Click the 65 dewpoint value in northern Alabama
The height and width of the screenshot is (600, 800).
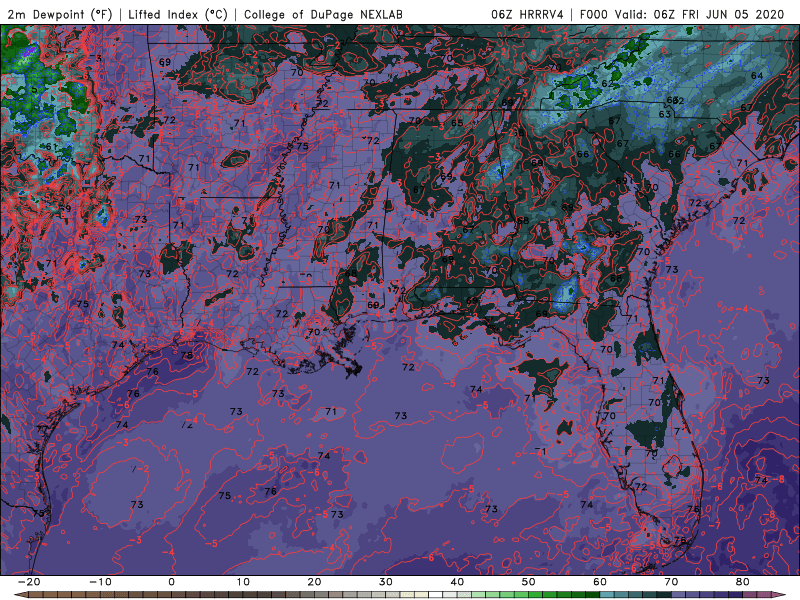pos(457,123)
